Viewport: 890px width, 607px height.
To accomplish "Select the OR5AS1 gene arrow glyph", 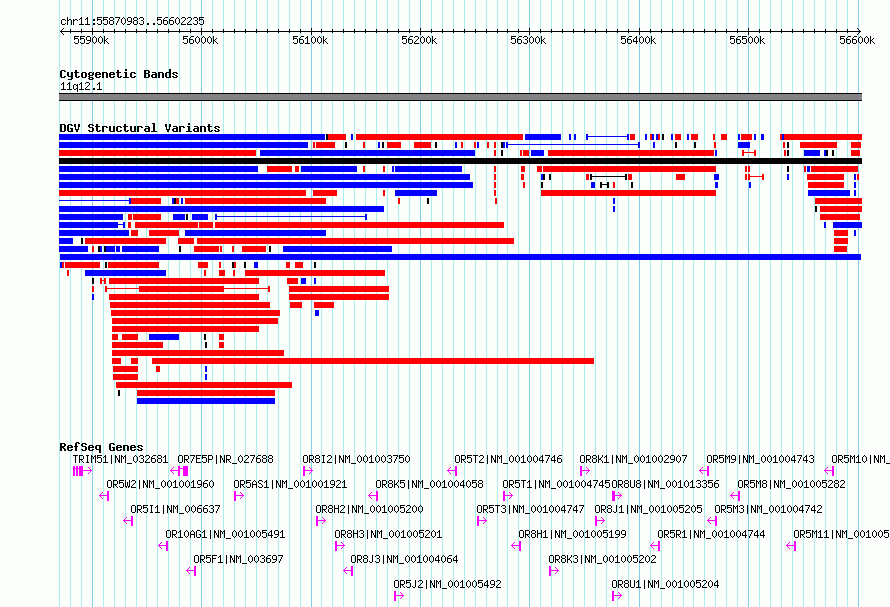I will coord(239,496).
